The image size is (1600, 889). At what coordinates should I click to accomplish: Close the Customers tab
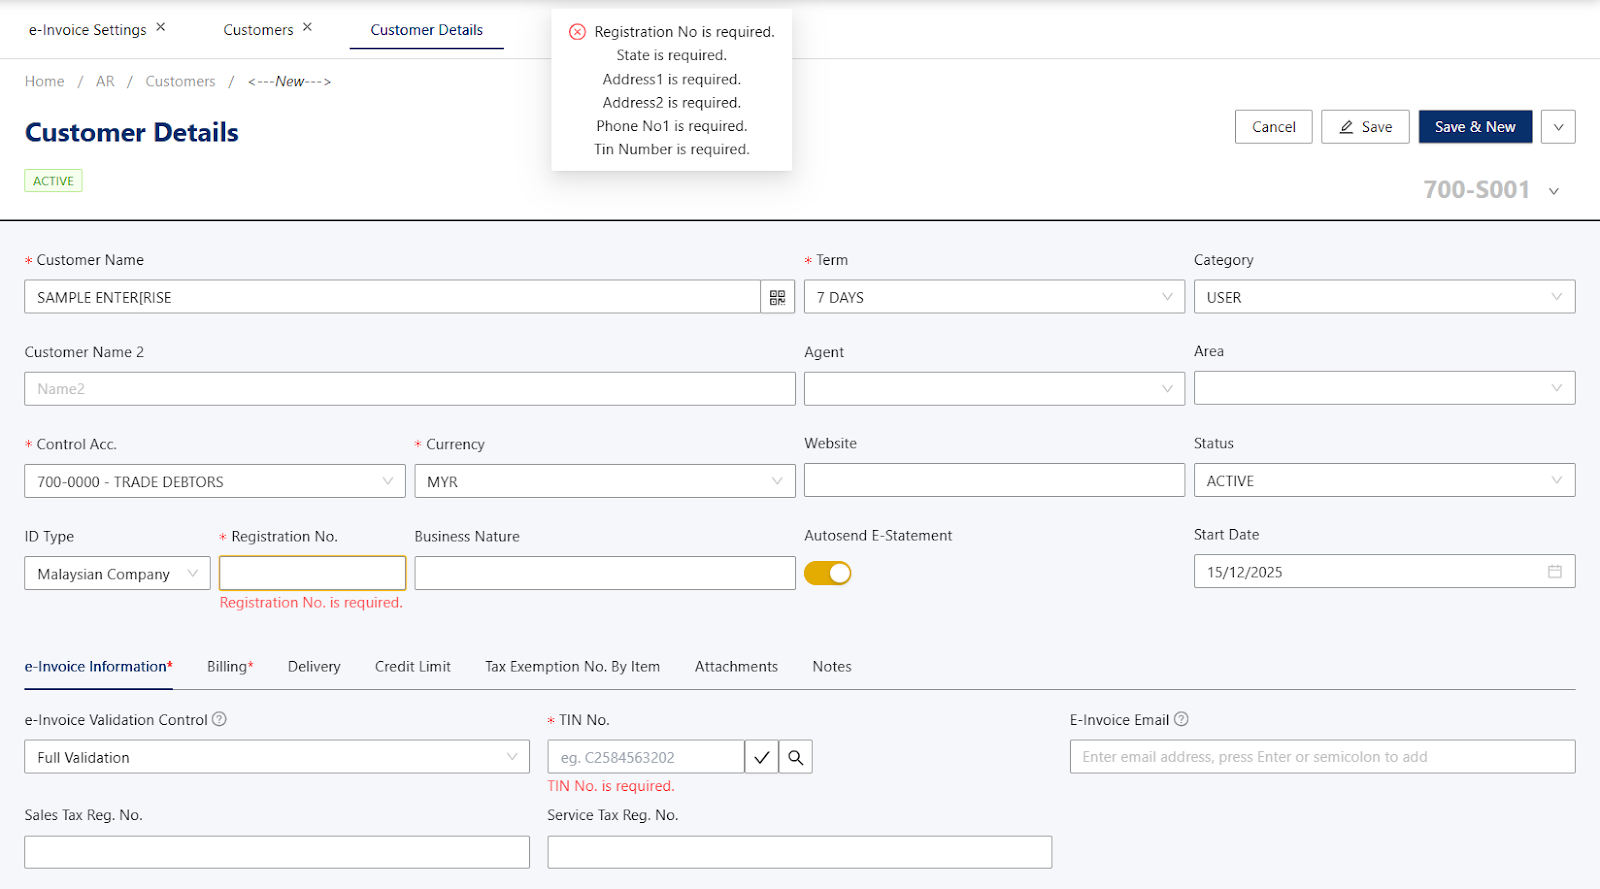click(x=308, y=27)
